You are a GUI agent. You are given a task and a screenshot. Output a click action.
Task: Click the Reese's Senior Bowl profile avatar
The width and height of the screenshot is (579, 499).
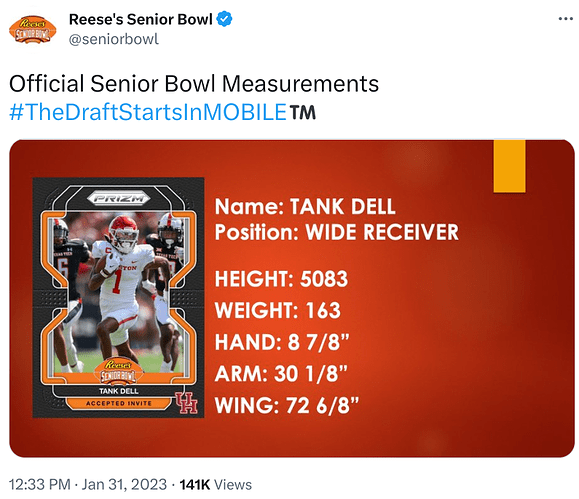32,30
